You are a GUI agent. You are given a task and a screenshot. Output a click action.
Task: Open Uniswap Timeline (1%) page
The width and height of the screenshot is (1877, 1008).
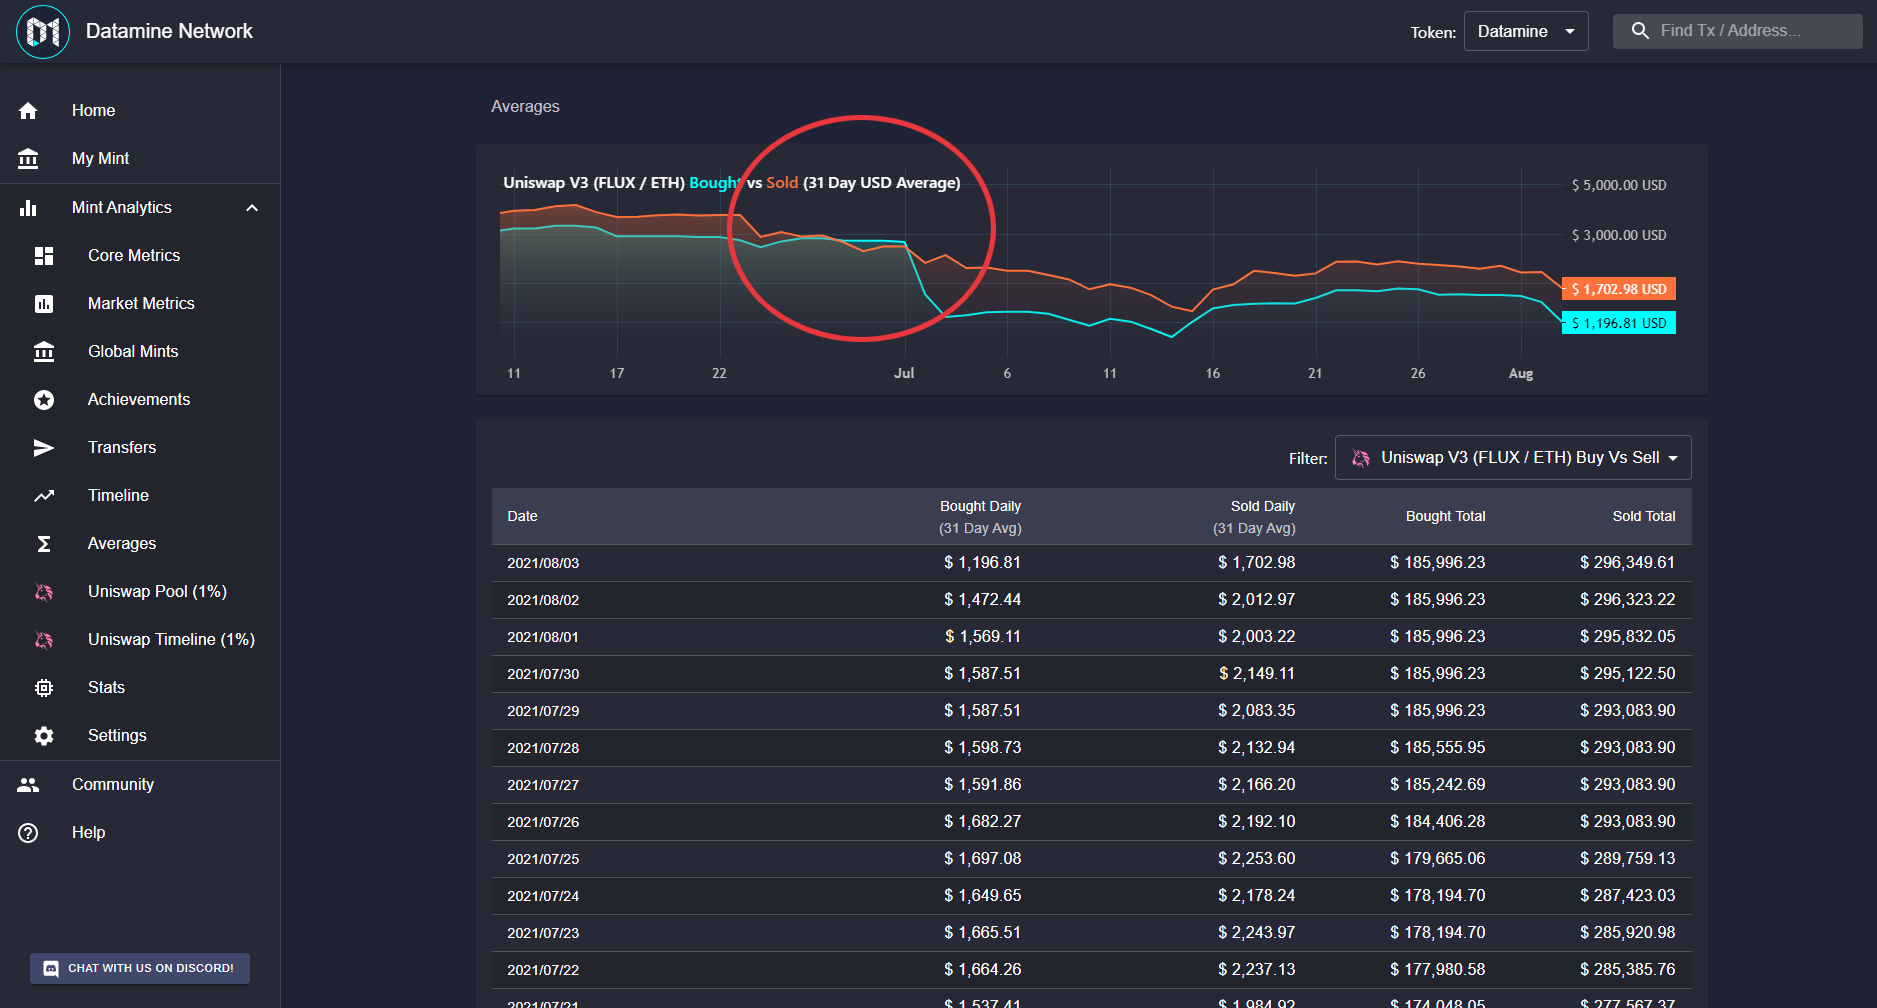coord(140,640)
